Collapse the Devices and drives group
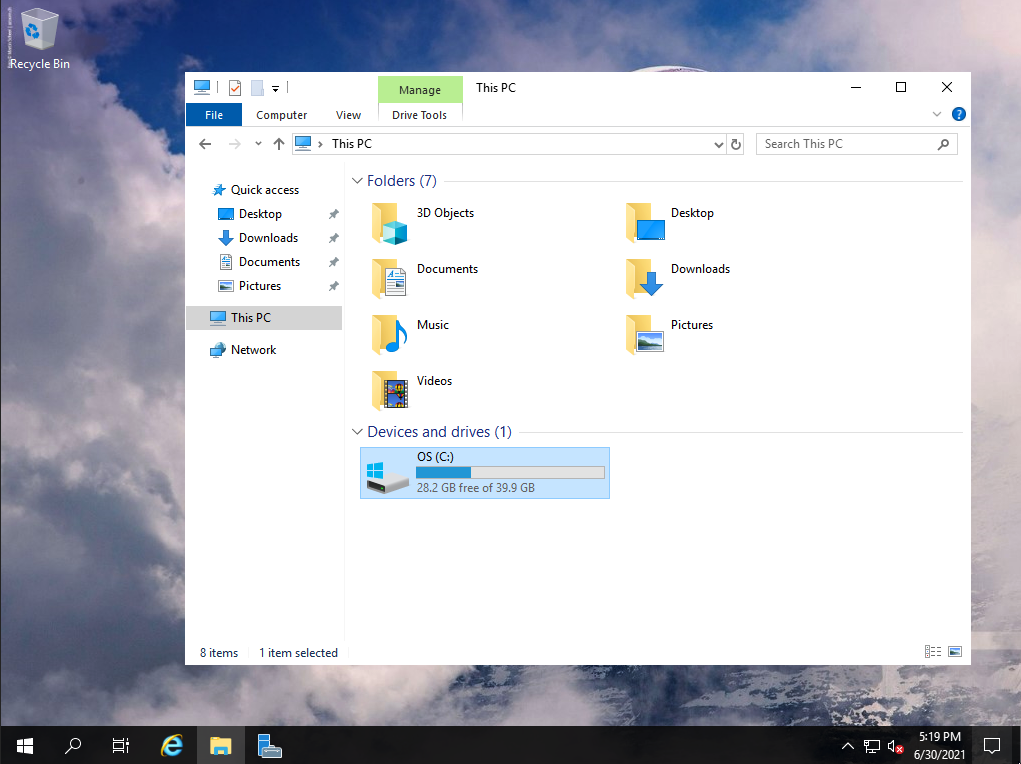Image resolution: width=1021 pixels, height=764 pixels. [x=358, y=432]
